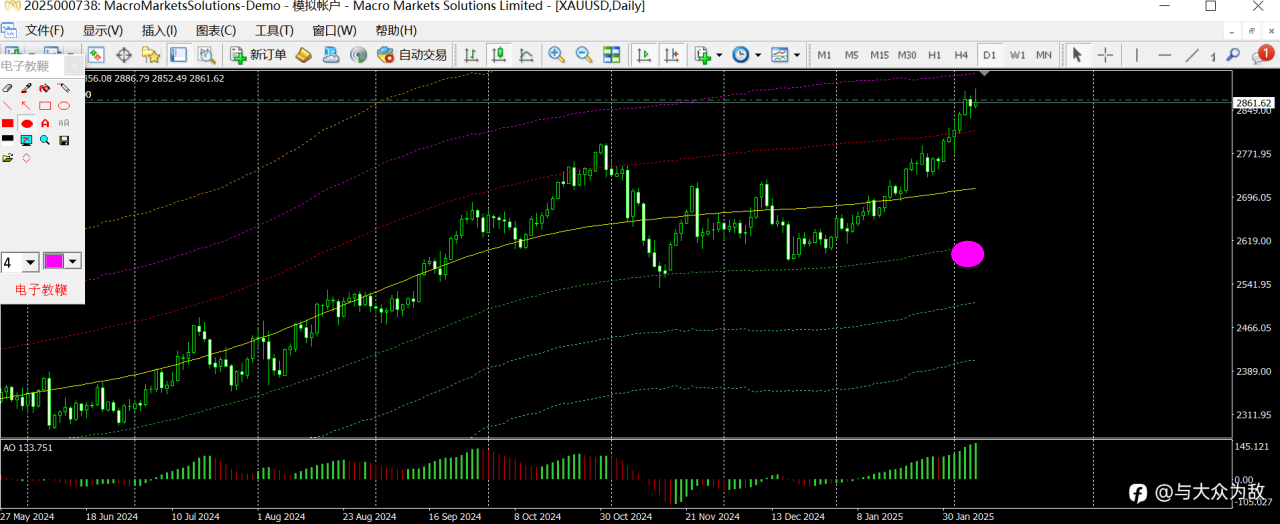
Task: Open periods clock dropdown arrow
Action: coord(758,55)
